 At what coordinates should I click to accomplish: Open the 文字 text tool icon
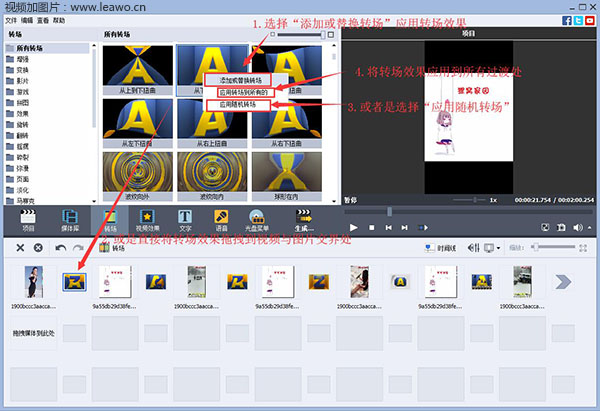185,220
